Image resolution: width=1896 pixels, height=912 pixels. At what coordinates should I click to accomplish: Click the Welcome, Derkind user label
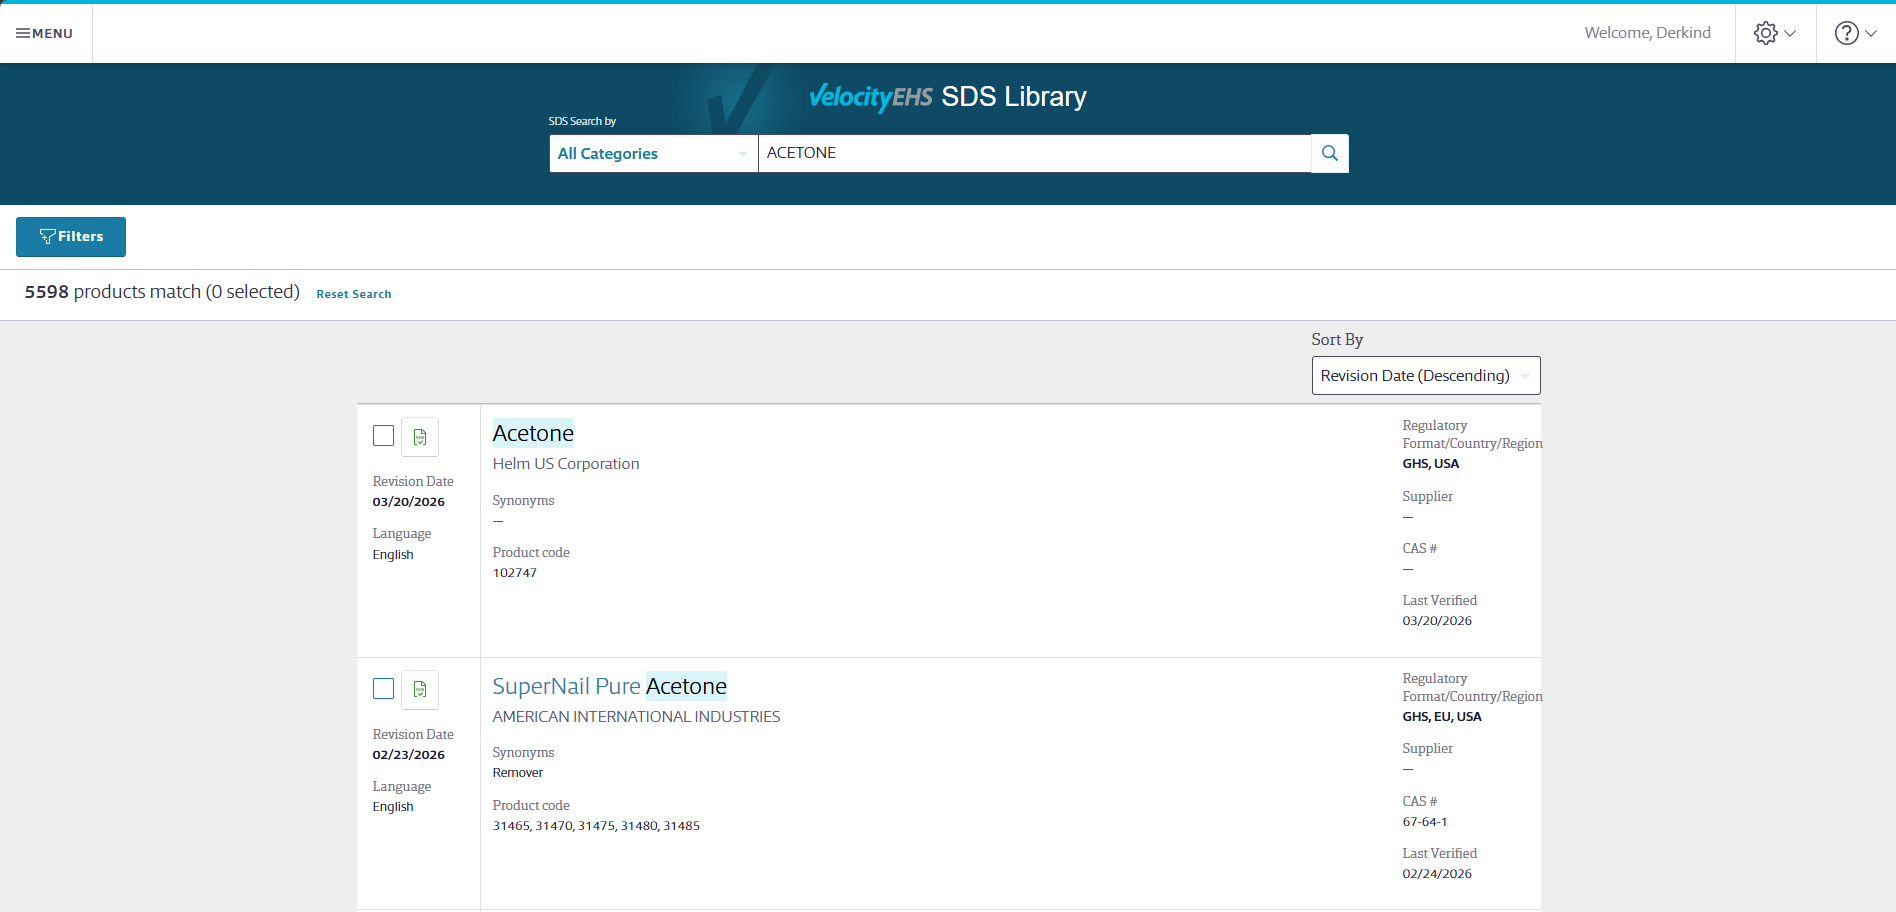(x=1647, y=33)
